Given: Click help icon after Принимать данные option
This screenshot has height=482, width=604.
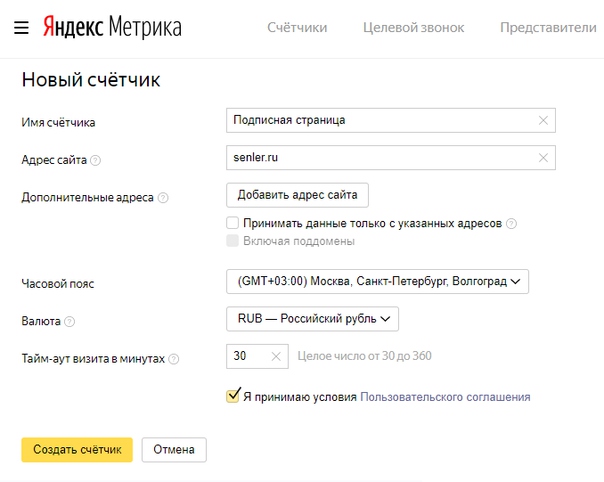Looking at the screenshot, I should coord(511,224).
